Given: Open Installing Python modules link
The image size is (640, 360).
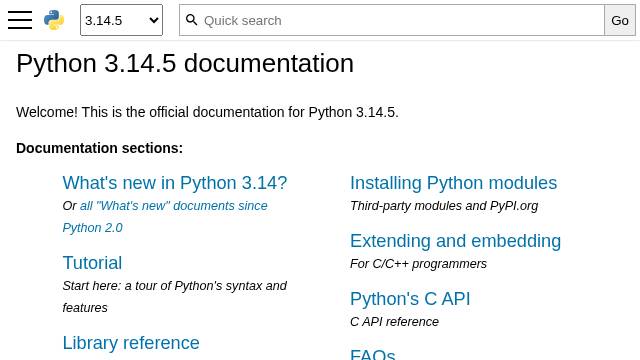Looking at the screenshot, I should point(453,183).
